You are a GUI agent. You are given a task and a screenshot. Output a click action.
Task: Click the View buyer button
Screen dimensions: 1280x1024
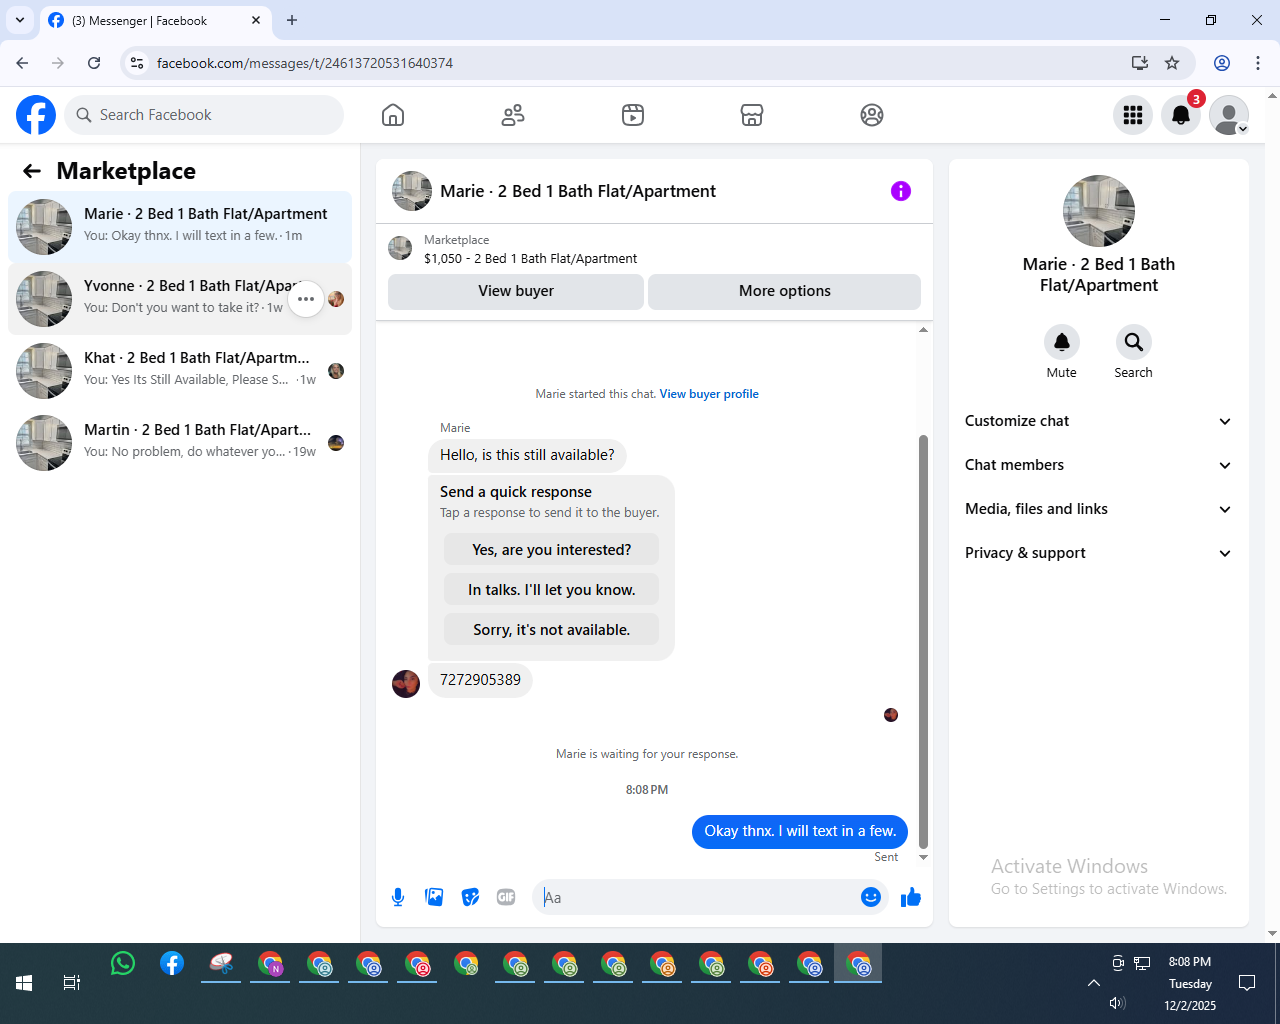click(516, 291)
